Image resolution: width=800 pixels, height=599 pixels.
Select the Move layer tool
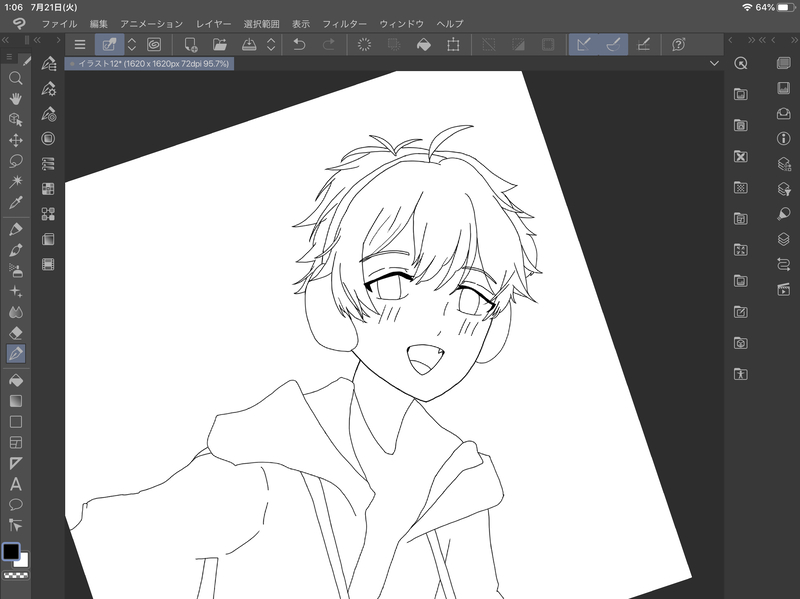pyautogui.click(x=15, y=140)
